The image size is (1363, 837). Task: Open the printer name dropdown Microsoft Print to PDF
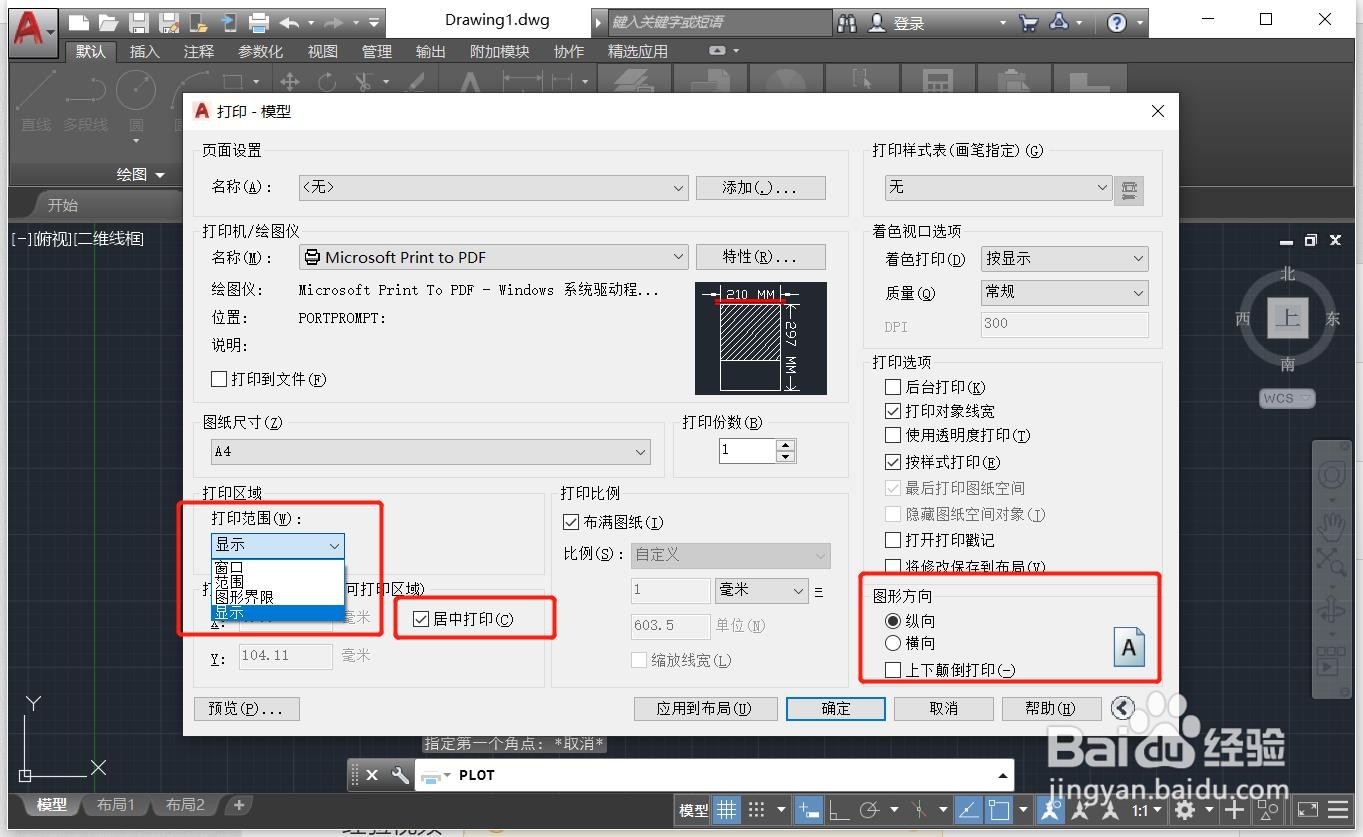pyautogui.click(x=494, y=257)
